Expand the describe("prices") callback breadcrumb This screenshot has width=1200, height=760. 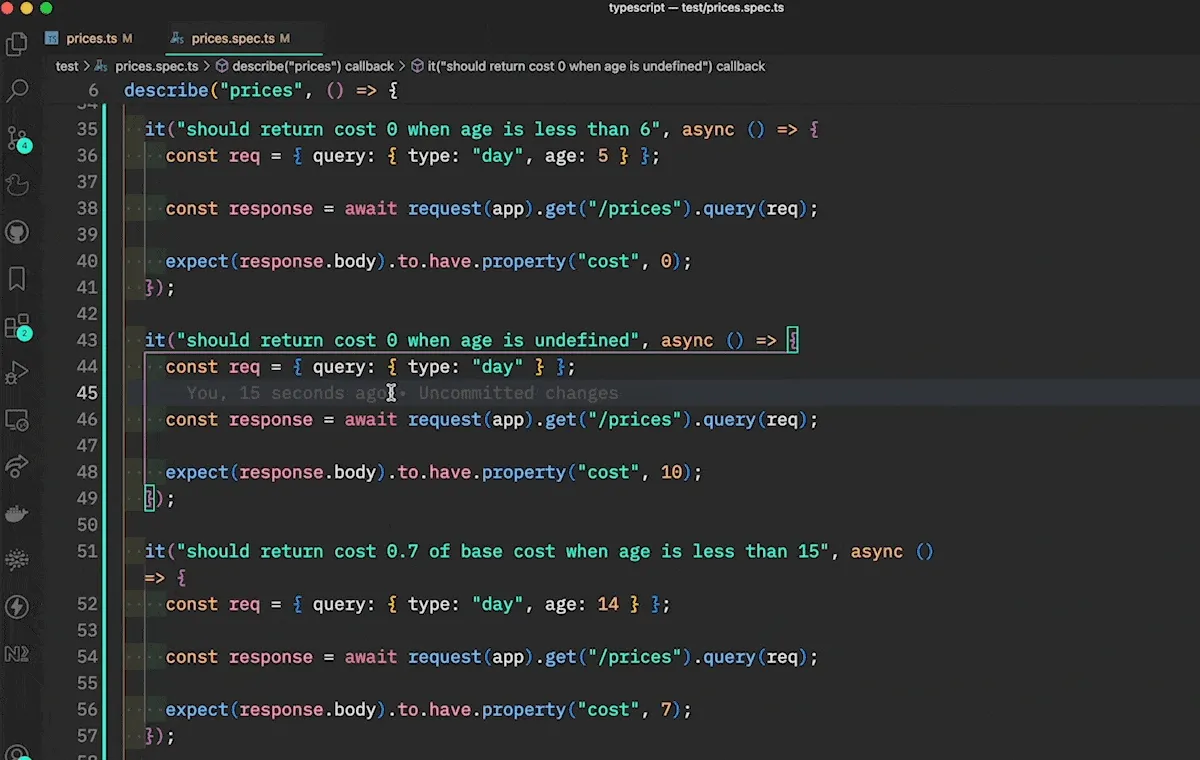312,66
